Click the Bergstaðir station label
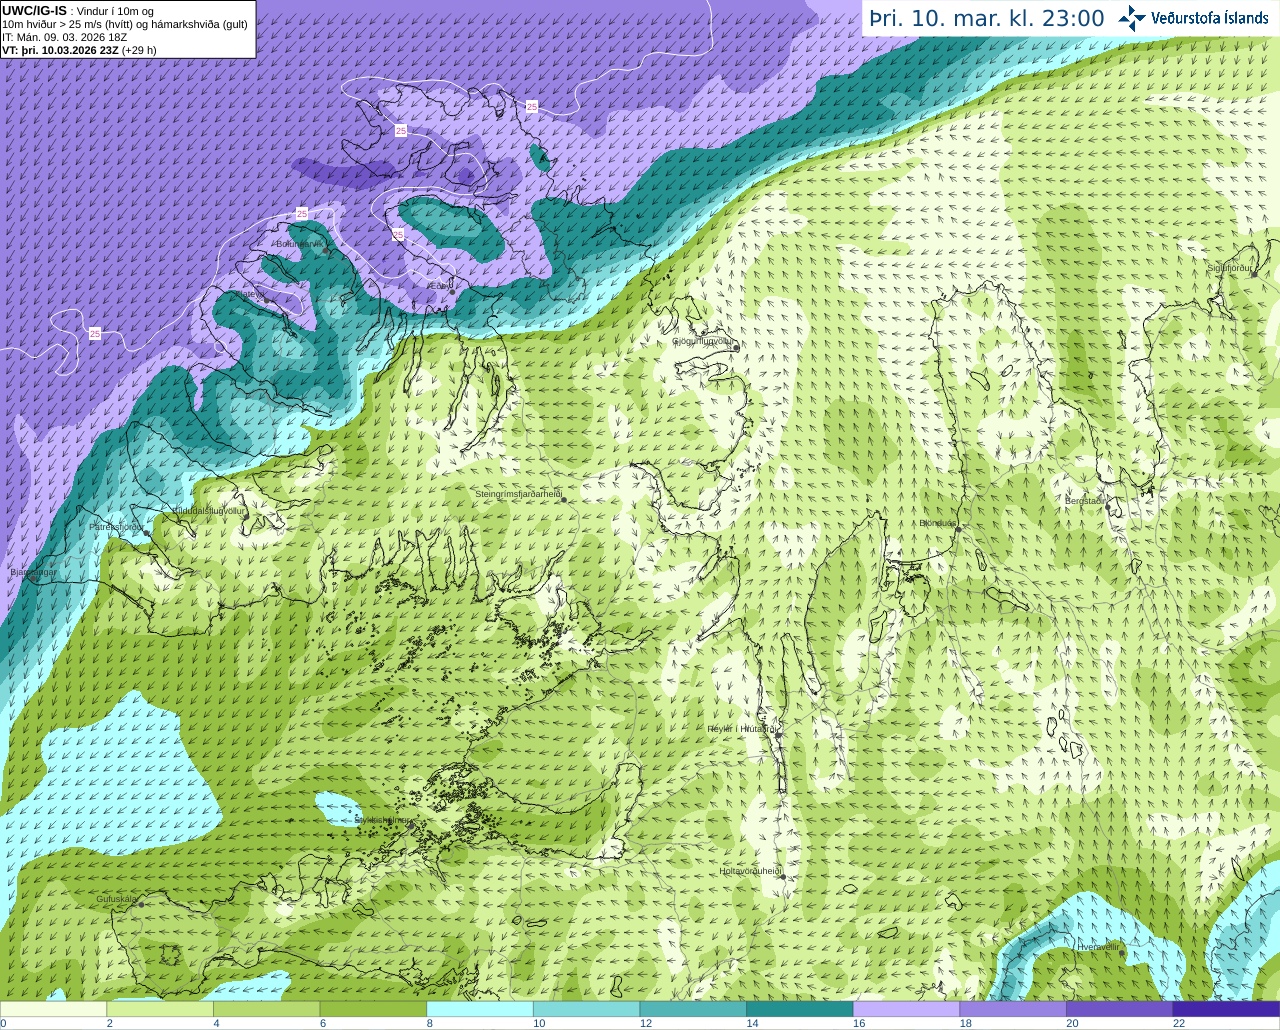This screenshot has width=1280, height=1030. coord(1084,501)
